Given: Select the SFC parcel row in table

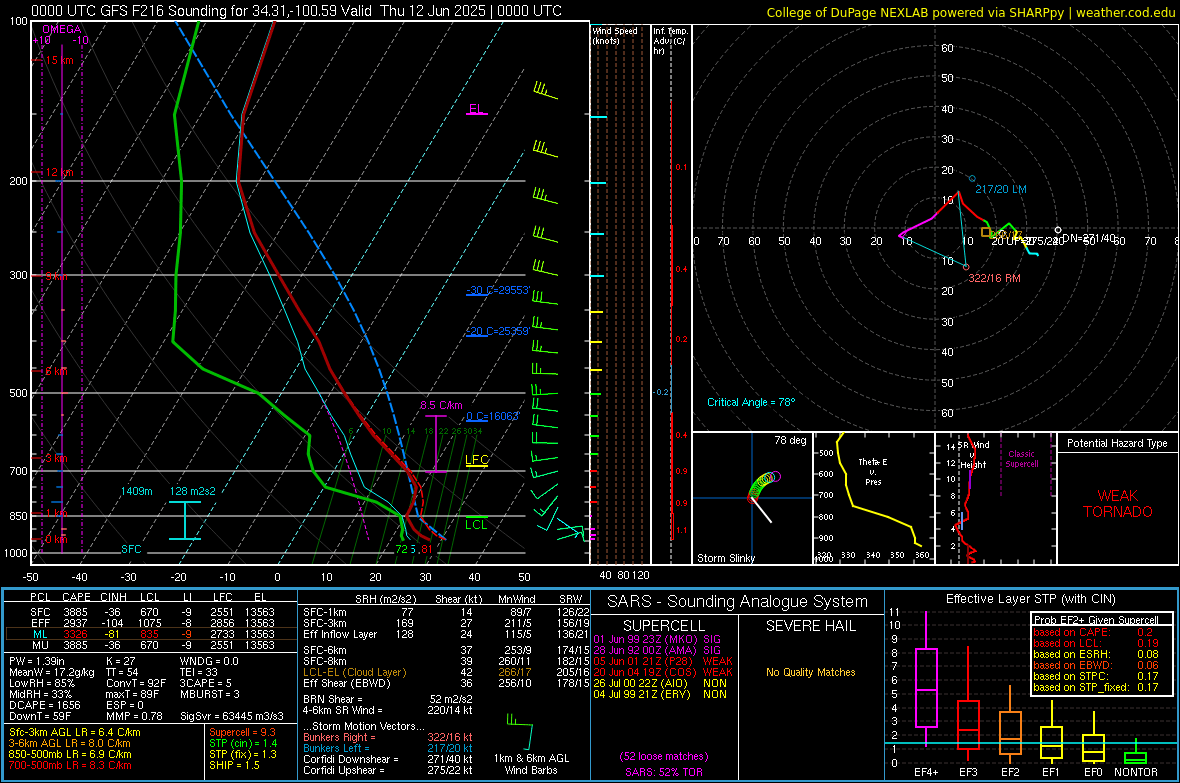Looking at the screenshot, I should coord(151,612).
